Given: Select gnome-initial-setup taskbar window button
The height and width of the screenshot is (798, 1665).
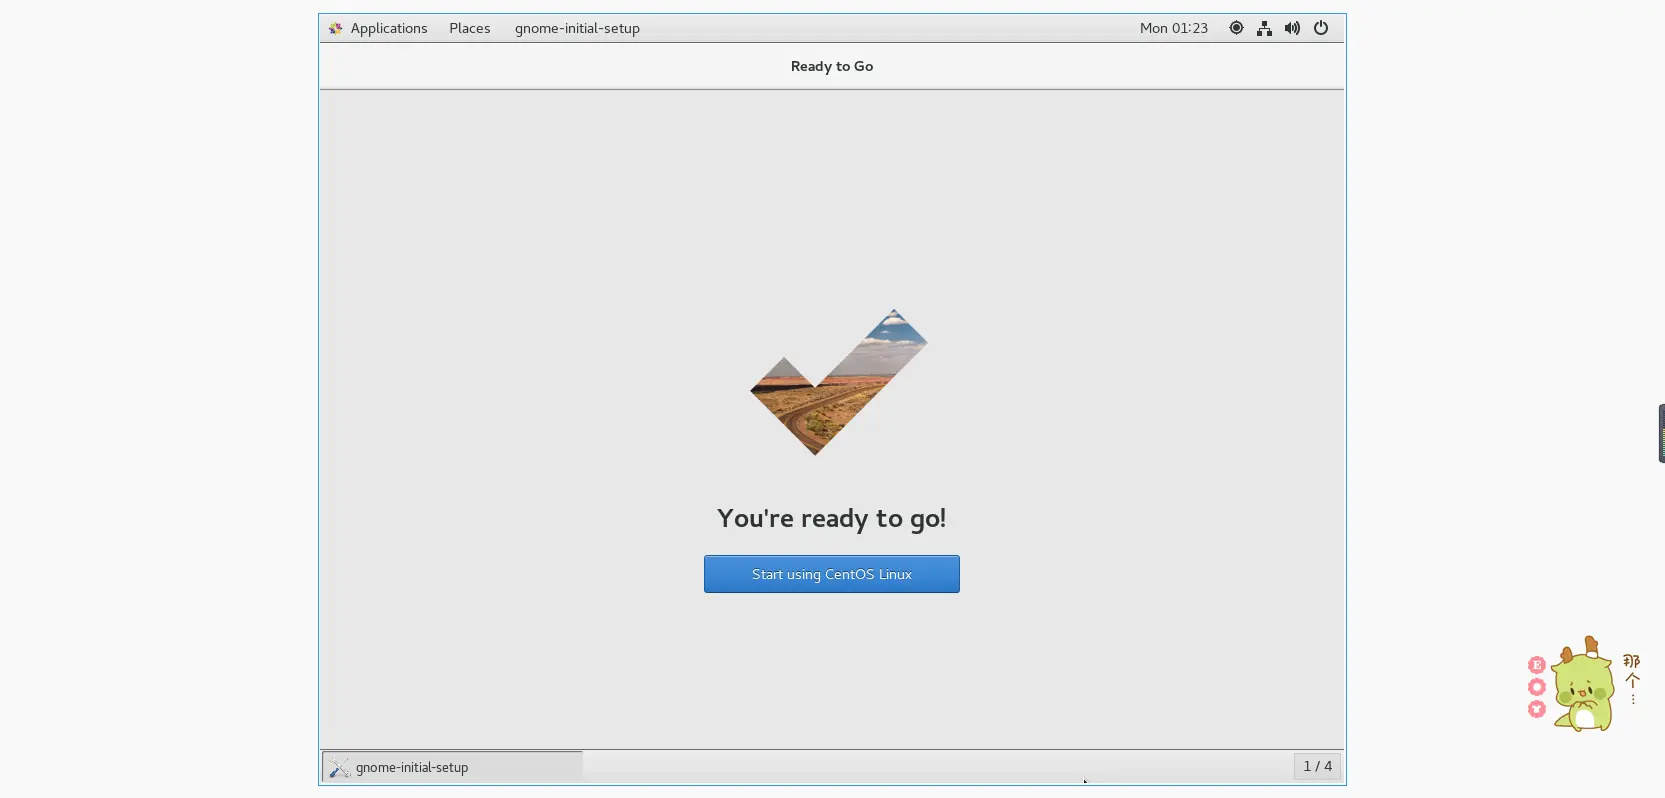Looking at the screenshot, I should 452,767.
